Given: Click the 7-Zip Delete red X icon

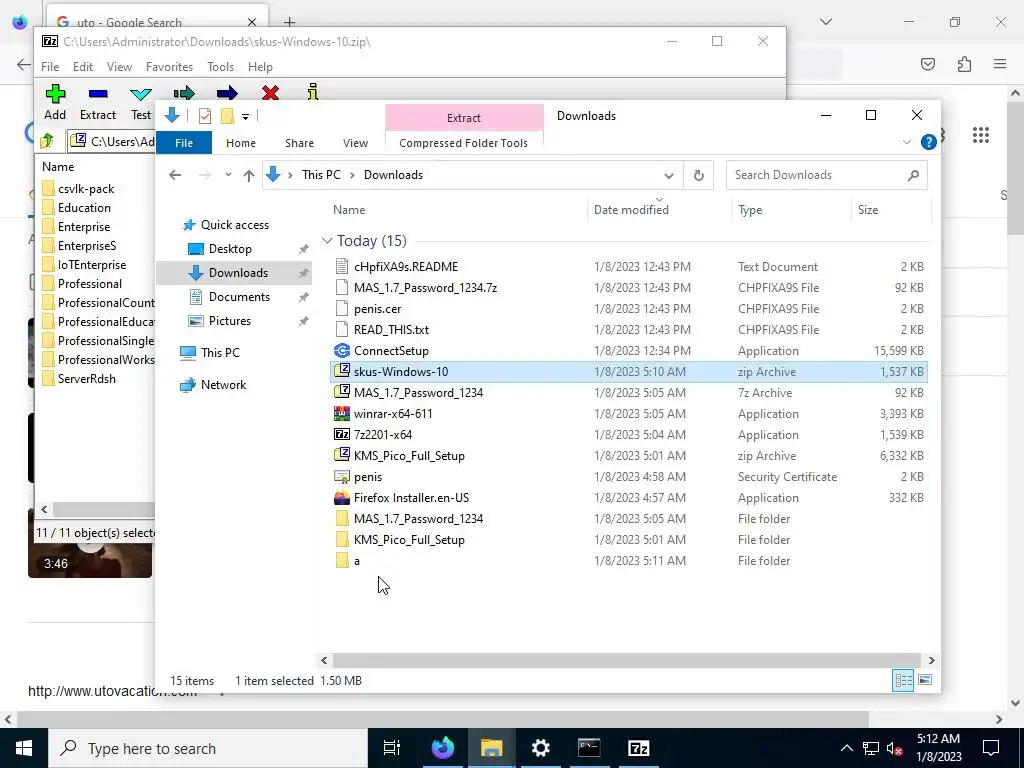Looking at the screenshot, I should pyautogui.click(x=270, y=93).
